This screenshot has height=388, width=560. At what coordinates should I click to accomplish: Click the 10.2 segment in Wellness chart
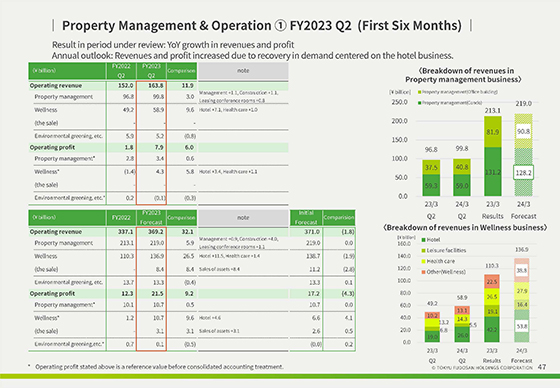pyautogui.click(x=432, y=315)
